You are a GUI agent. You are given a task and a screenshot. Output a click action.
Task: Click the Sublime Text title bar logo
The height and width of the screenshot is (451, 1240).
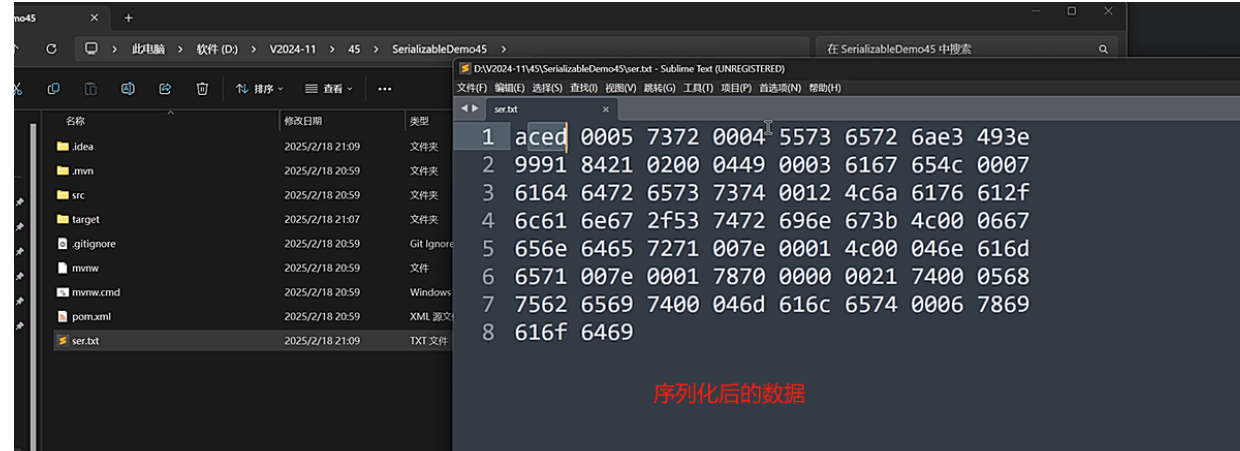(x=465, y=69)
